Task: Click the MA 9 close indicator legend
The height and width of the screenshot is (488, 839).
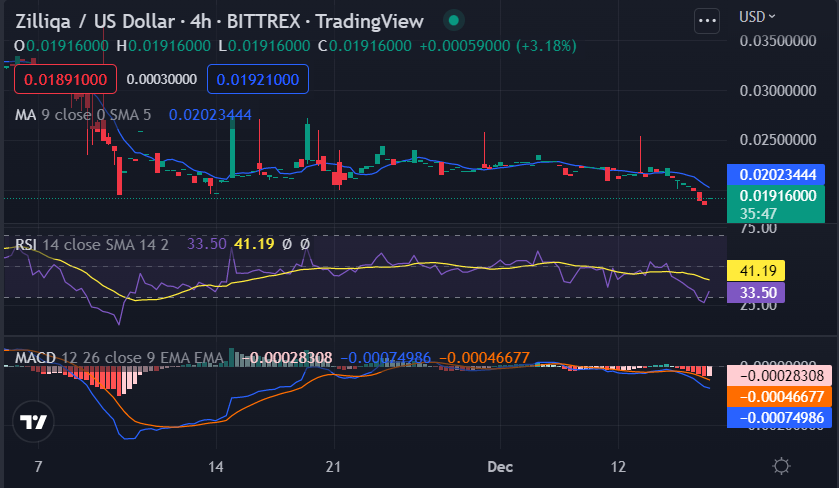Action: pyautogui.click(x=83, y=115)
